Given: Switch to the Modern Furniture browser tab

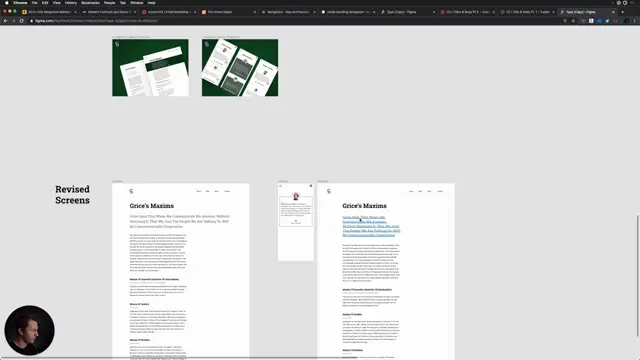Looking at the screenshot, I should [109, 12].
